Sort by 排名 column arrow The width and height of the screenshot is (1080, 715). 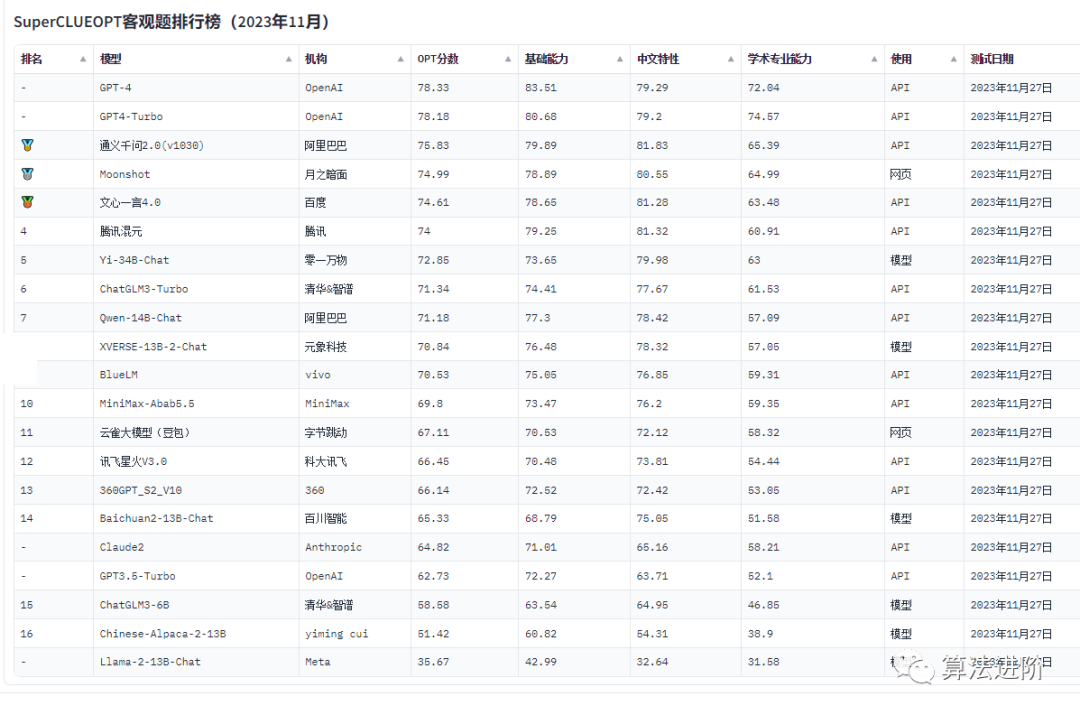83,59
